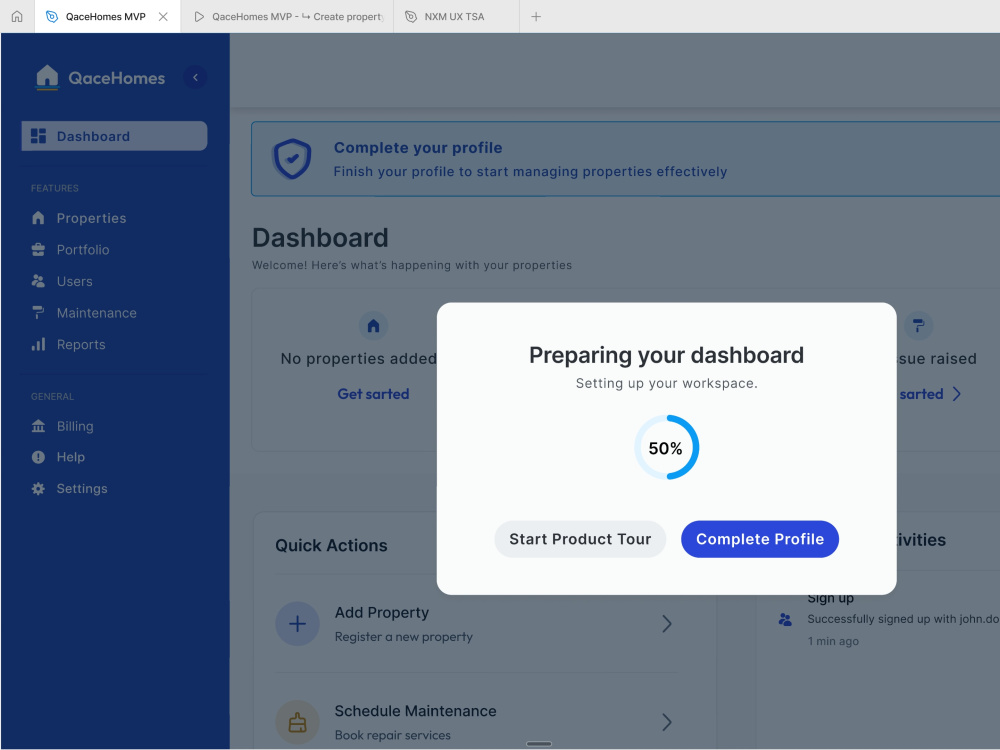Open Help in the sidebar

pyautogui.click(x=70, y=457)
